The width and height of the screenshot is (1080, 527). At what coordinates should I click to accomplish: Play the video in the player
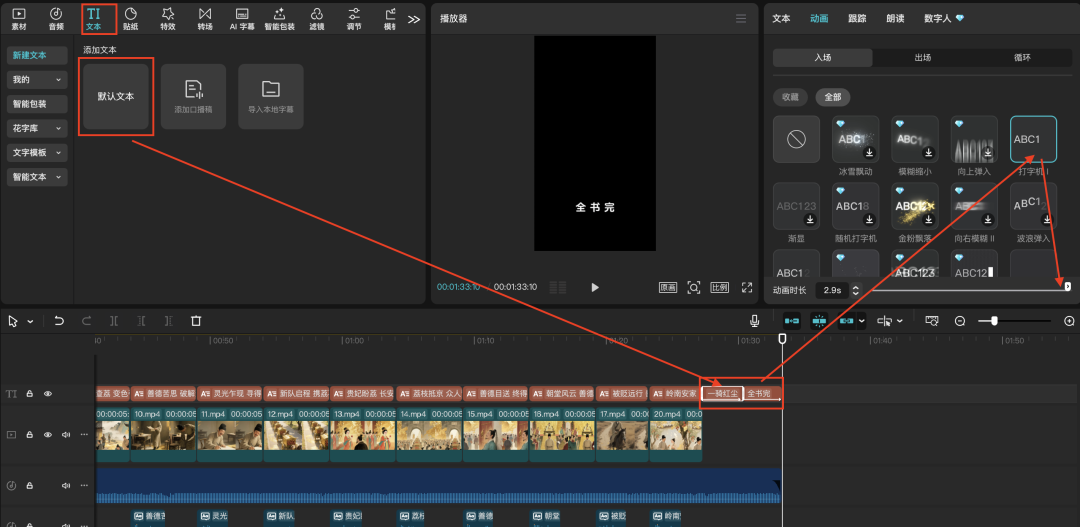(x=595, y=287)
